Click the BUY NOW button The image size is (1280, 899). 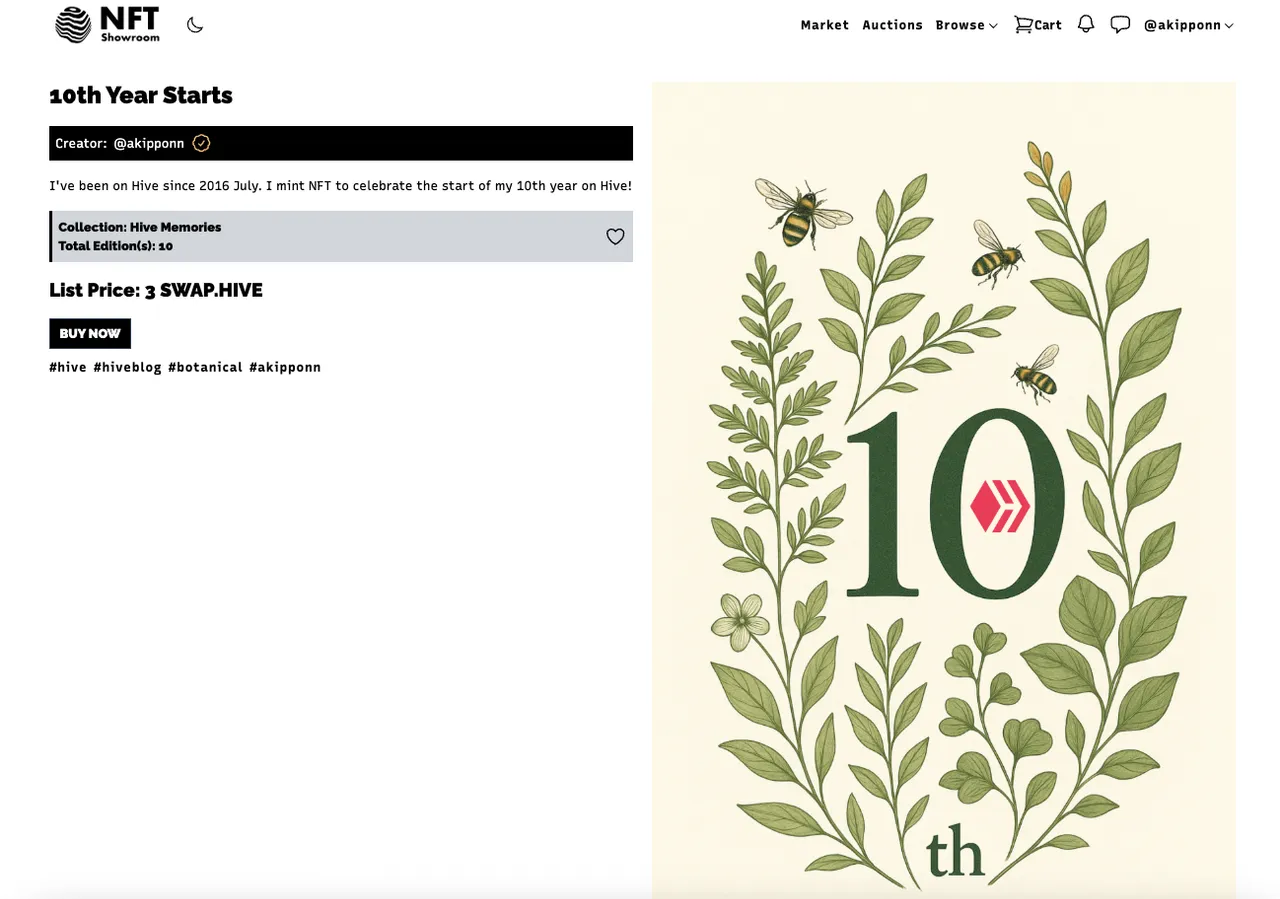(x=90, y=333)
